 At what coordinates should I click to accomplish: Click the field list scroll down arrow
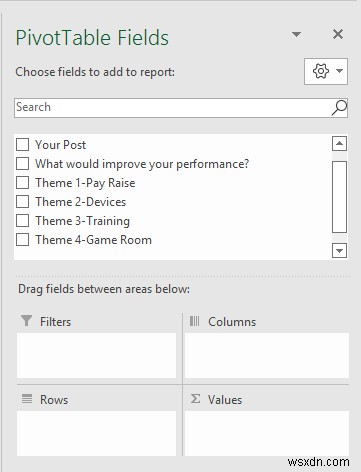(x=339, y=250)
